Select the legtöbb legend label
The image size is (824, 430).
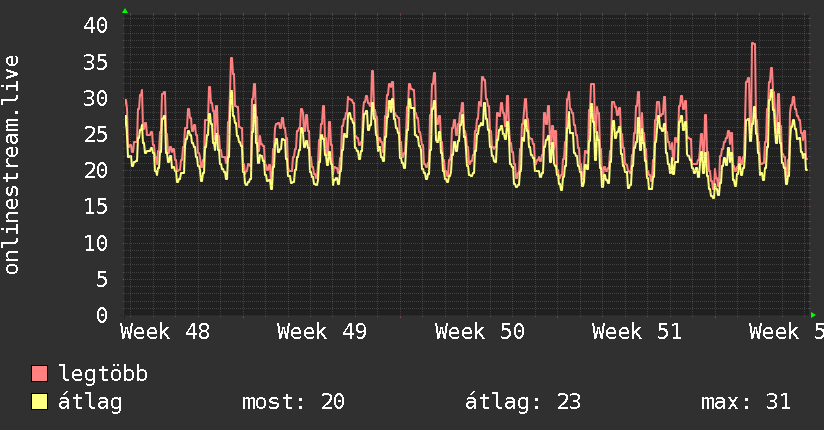[103, 374]
